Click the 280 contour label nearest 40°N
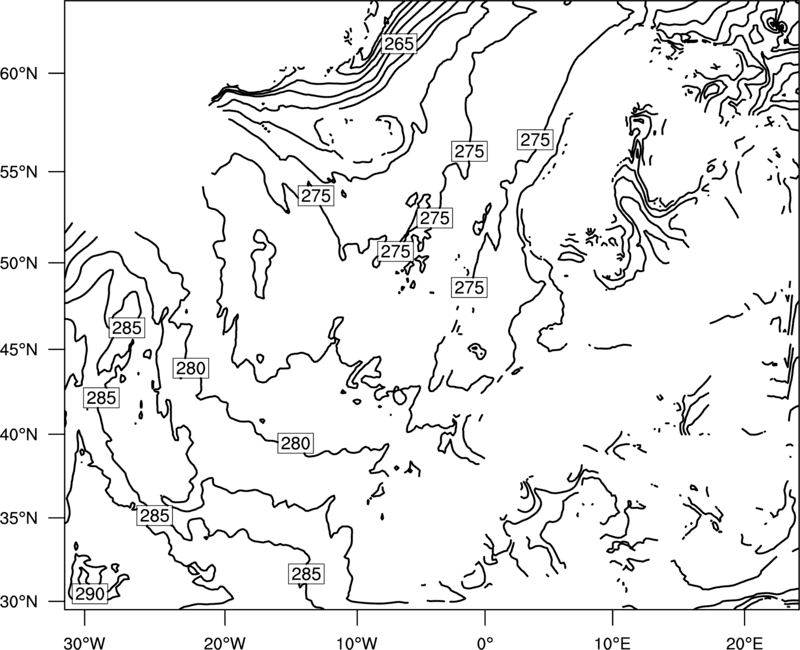 (x=295, y=443)
